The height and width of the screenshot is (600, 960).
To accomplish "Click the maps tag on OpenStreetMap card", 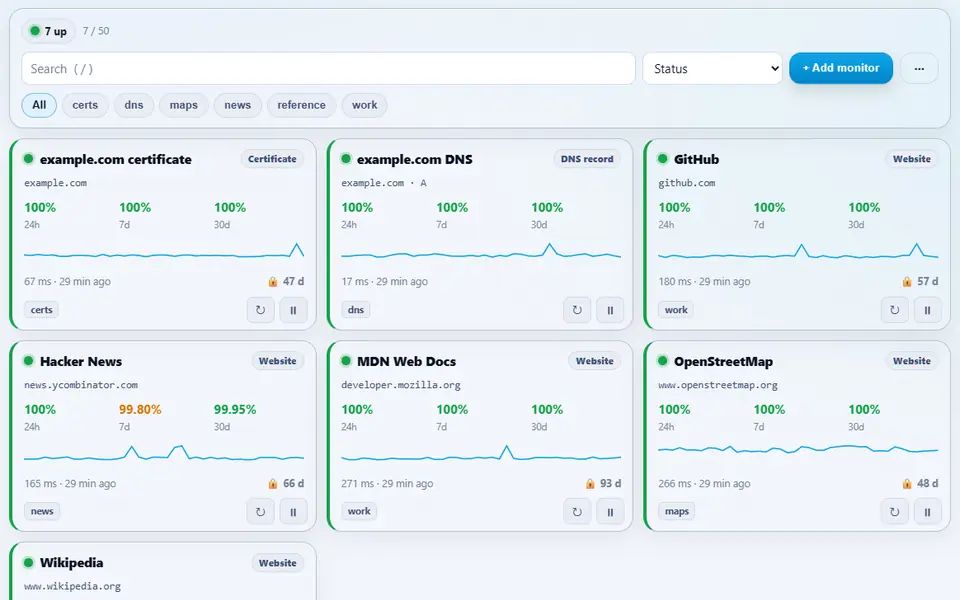I will coord(677,511).
